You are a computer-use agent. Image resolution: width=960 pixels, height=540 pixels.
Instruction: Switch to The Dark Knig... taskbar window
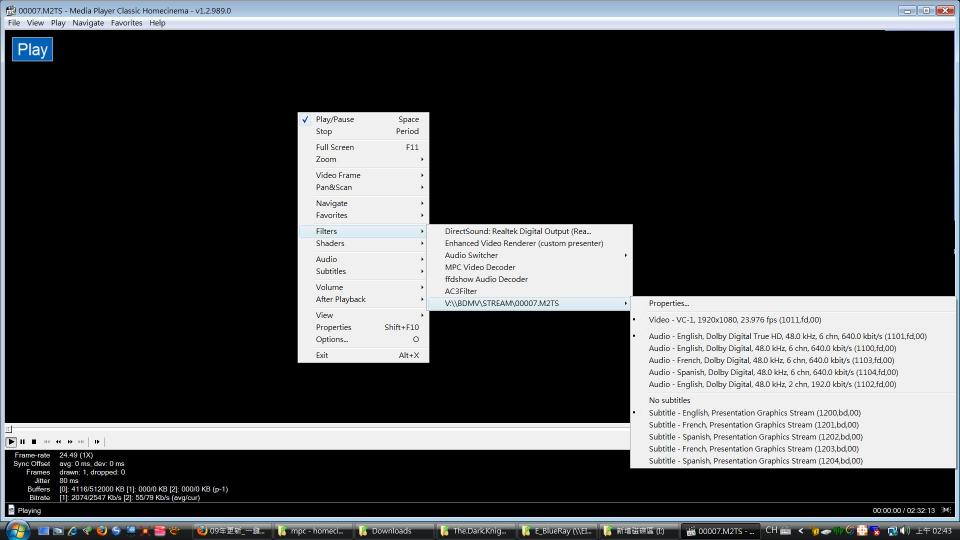[x=474, y=531]
